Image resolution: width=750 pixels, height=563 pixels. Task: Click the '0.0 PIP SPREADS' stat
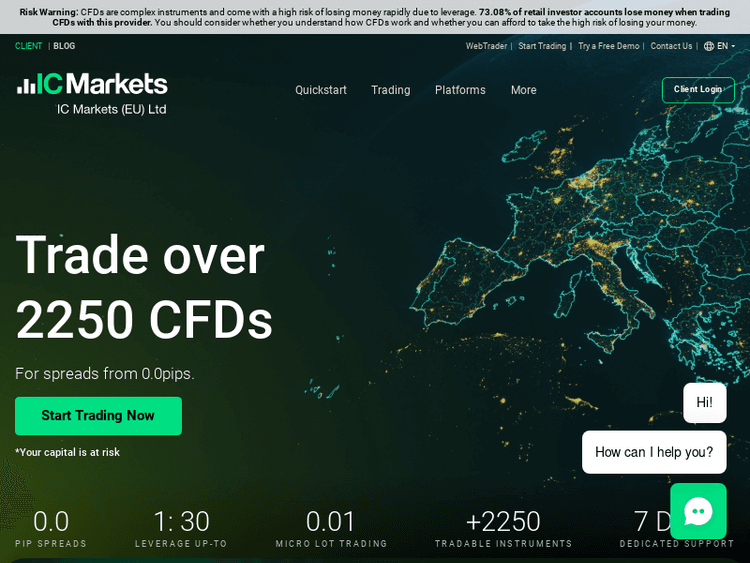point(51,528)
